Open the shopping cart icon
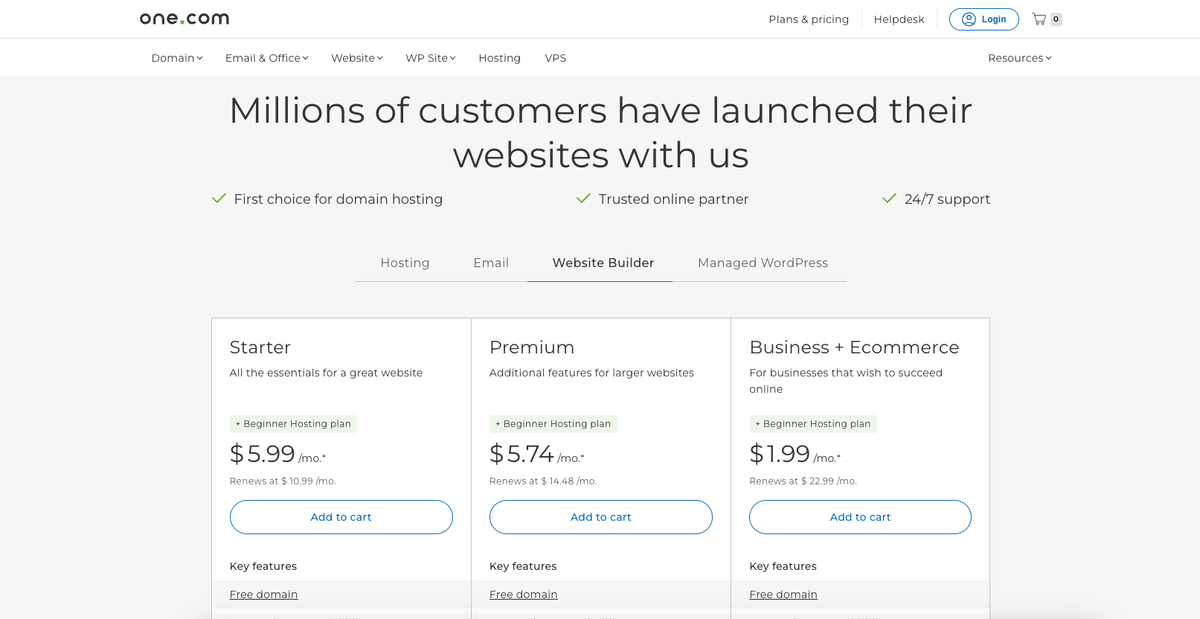Image resolution: width=1200 pixels, height=619 pixels. tap(1039, 19)
